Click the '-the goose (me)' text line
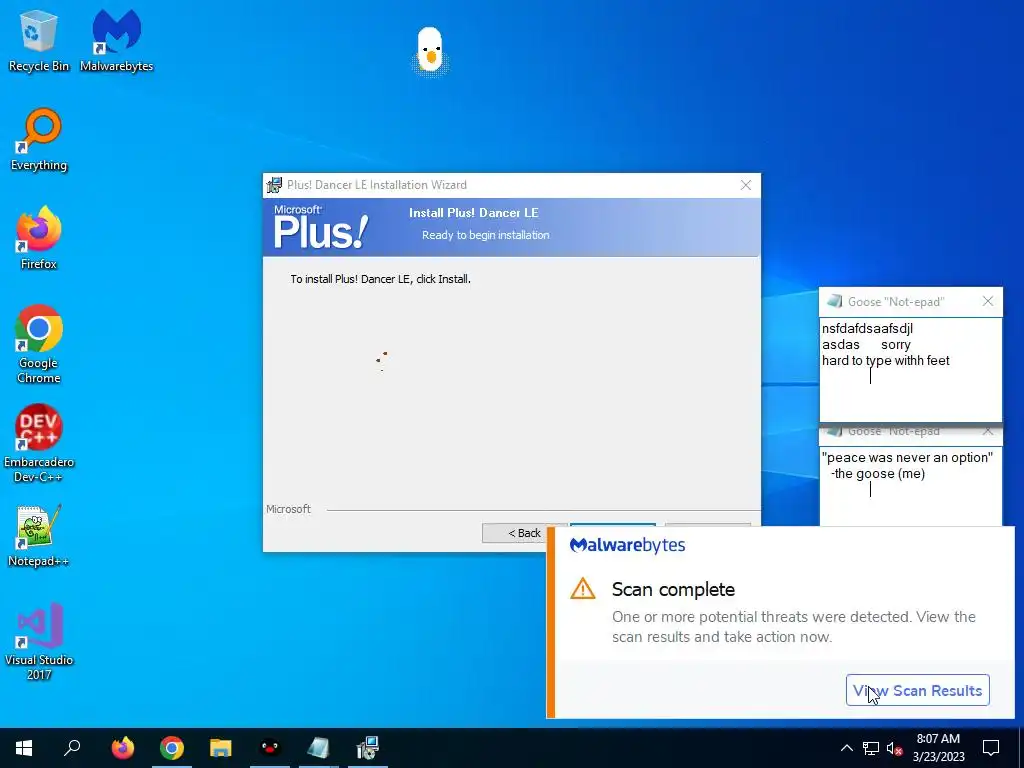This screenshot has height=768, width=1024. point(878,473)
